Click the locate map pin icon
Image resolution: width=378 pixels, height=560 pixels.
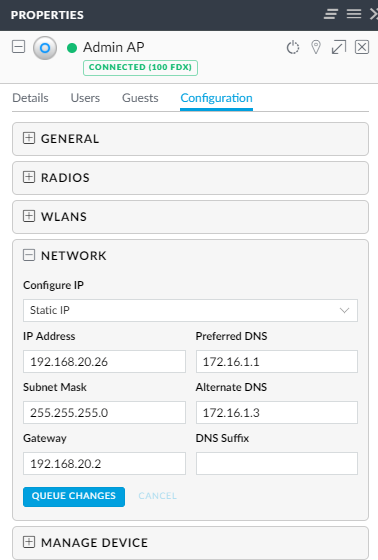316,47
